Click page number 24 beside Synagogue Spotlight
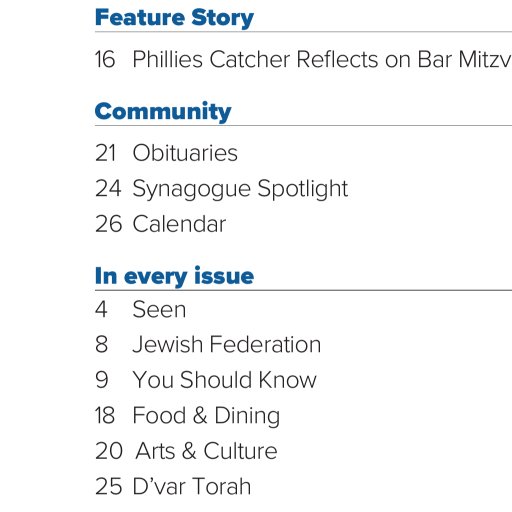Viewport: 512px width, 512px height. pyautogui.click(x=108, y=188)
